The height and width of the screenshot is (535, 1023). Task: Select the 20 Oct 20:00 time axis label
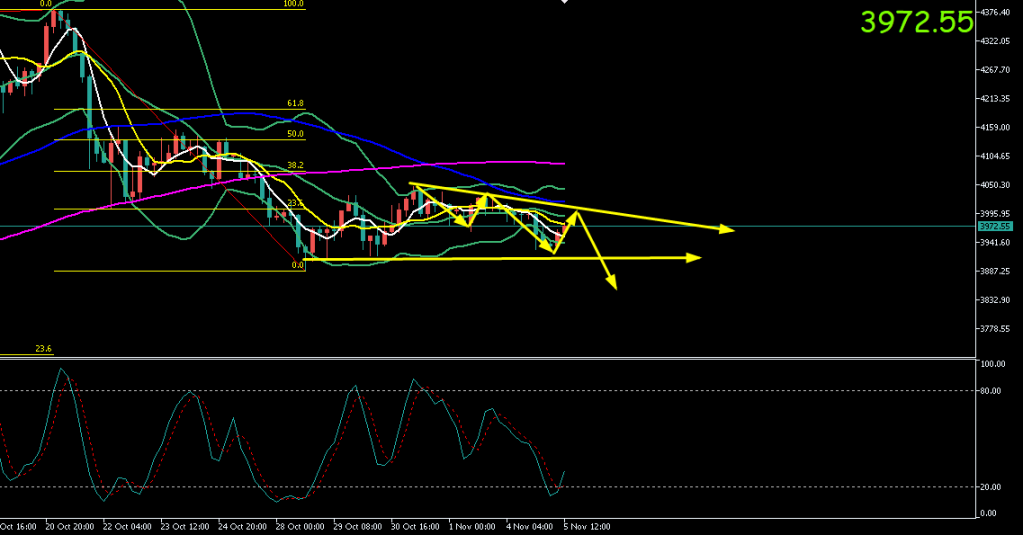coord(69,526)
